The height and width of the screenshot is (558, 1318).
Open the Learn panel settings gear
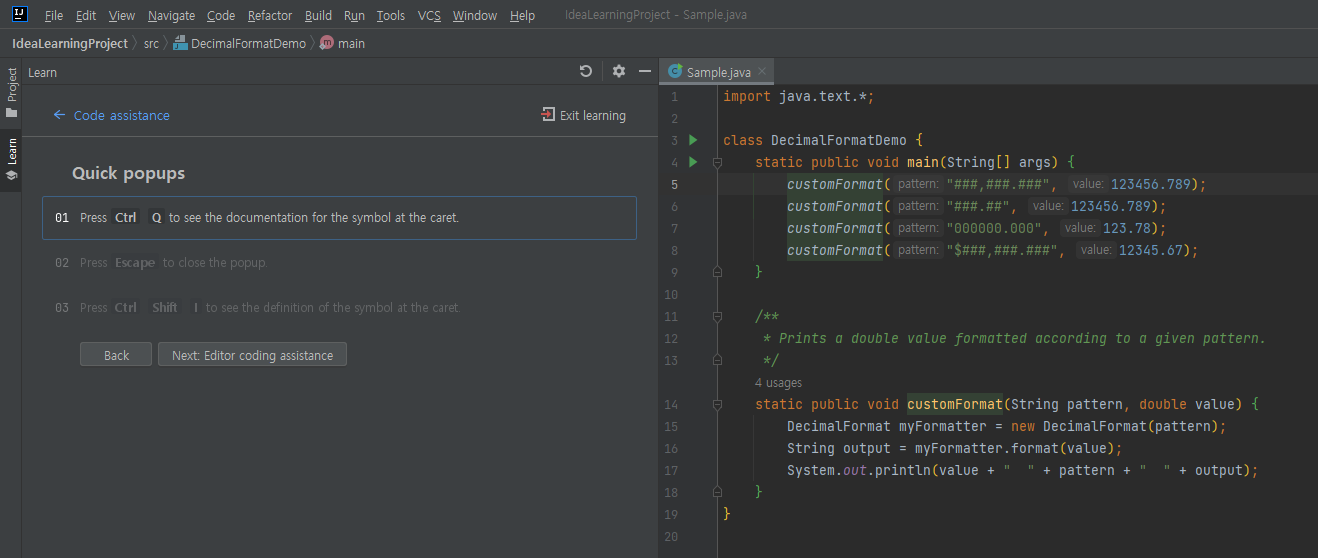coord(619,71)
